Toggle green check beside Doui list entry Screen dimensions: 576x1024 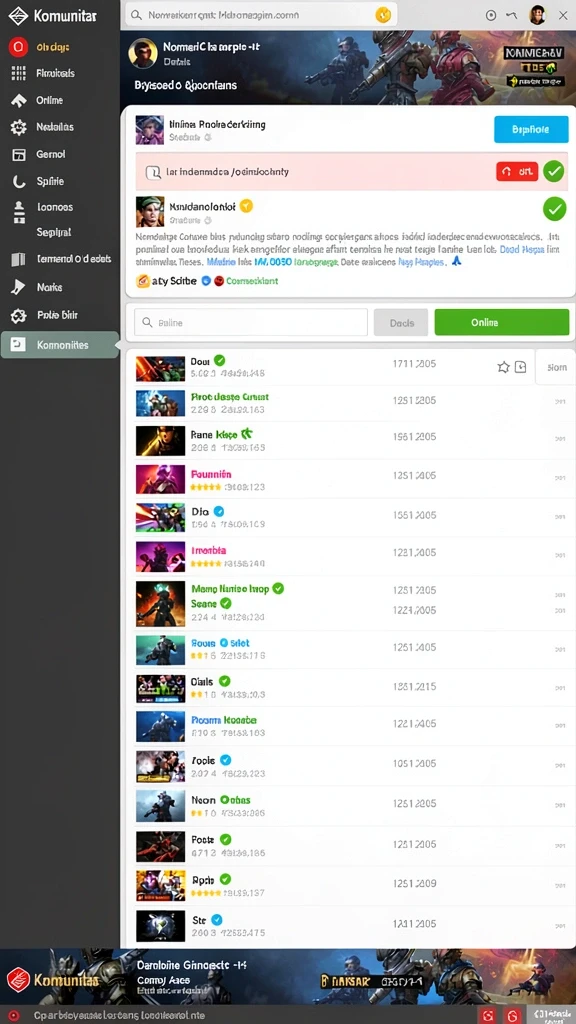(x=220, y=360)
